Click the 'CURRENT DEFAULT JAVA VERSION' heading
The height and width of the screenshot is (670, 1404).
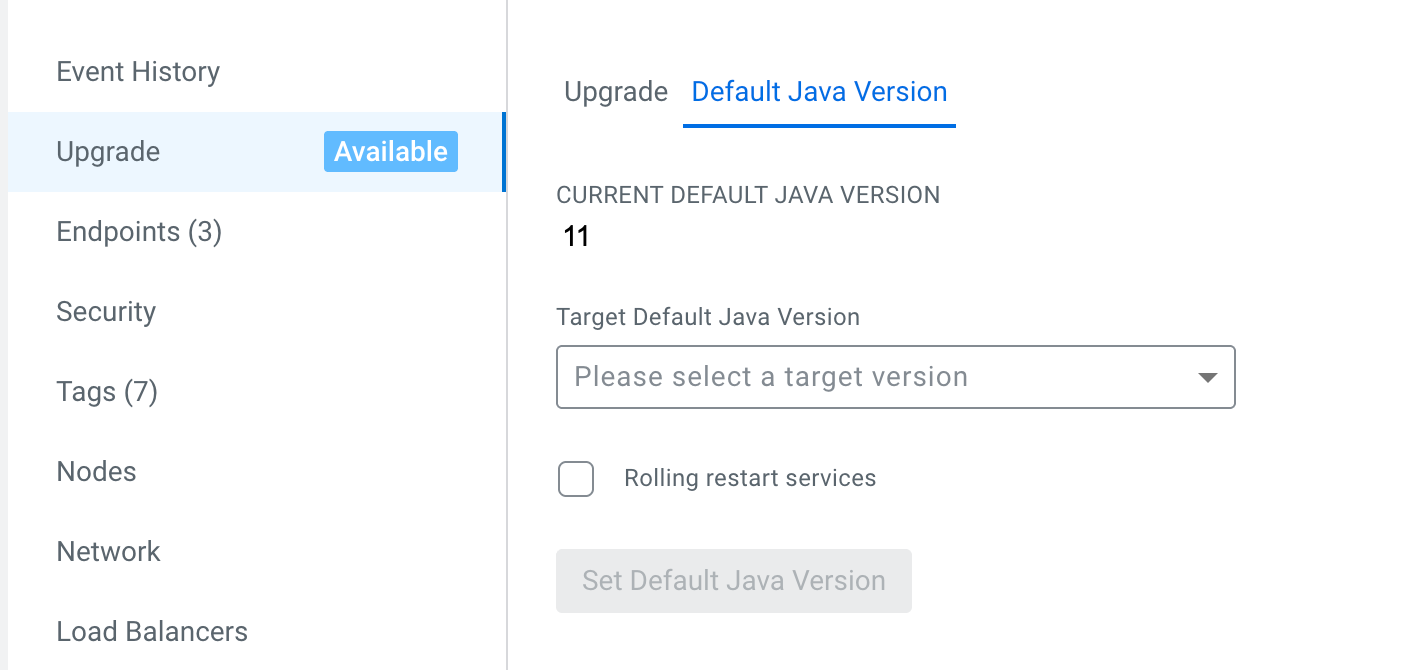[x=748, y=196]
